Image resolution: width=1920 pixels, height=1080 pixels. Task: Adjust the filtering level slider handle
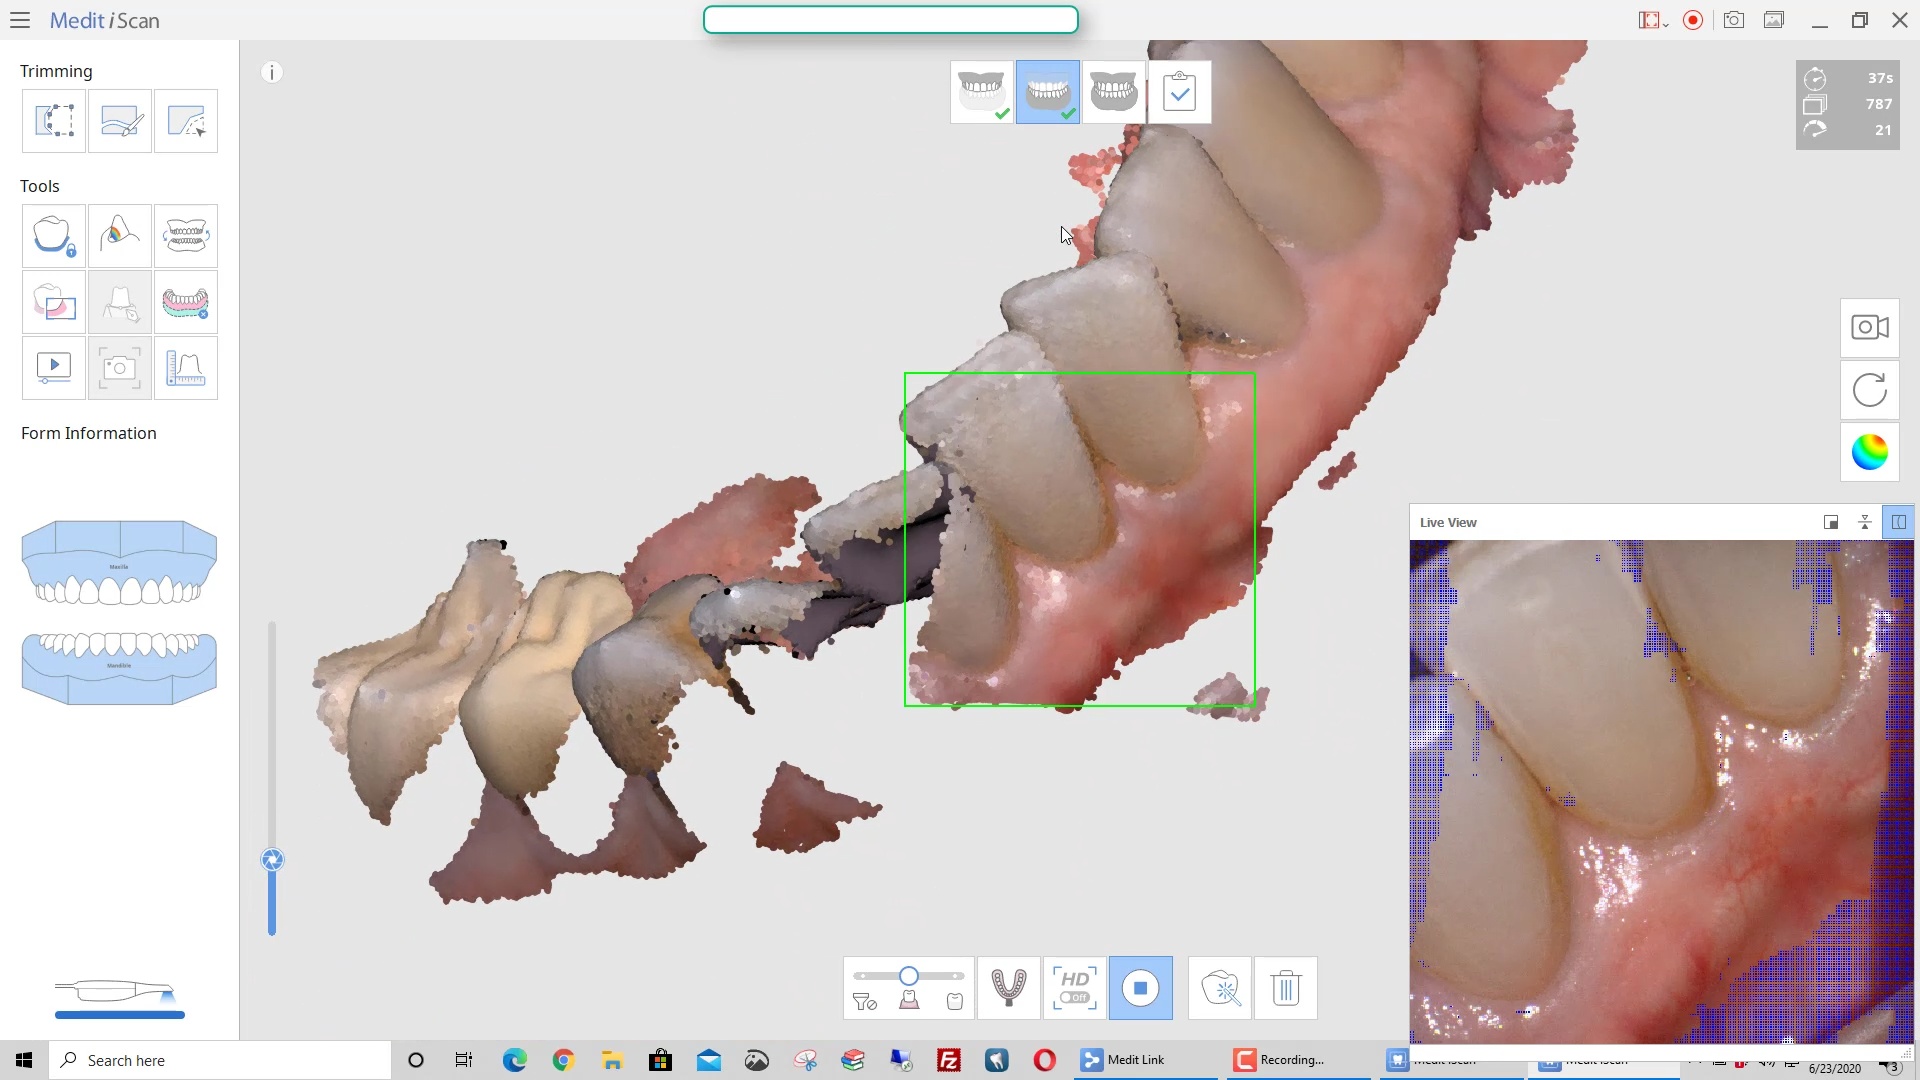click(908, 976)
